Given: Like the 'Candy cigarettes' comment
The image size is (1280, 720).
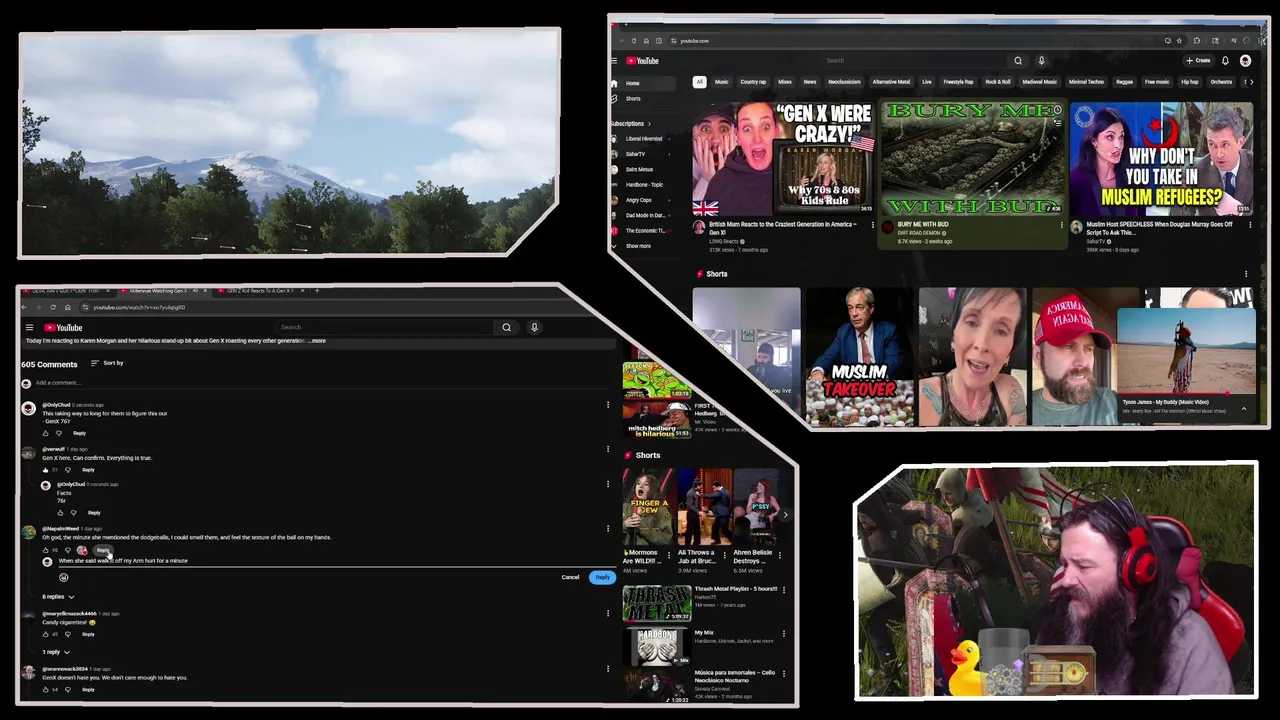Looking at the screenshot, I should (x=45, y=634).
